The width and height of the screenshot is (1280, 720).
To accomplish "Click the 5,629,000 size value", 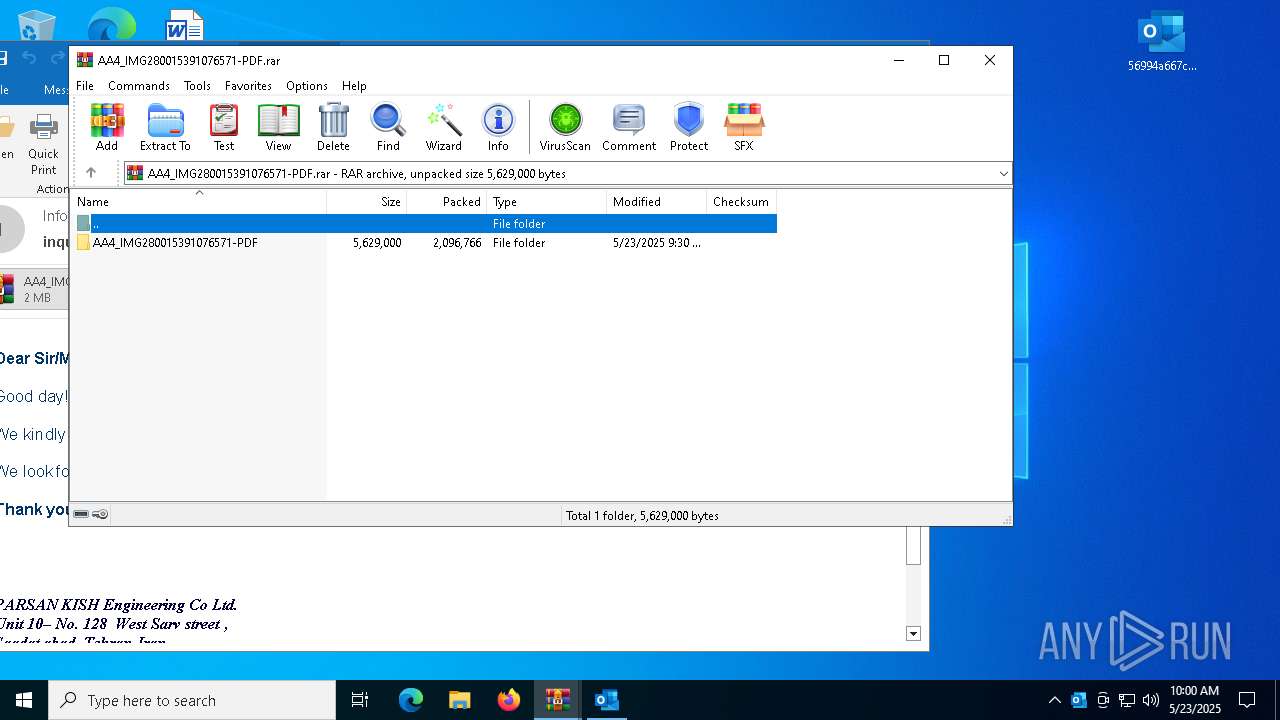I will (377, 243).
